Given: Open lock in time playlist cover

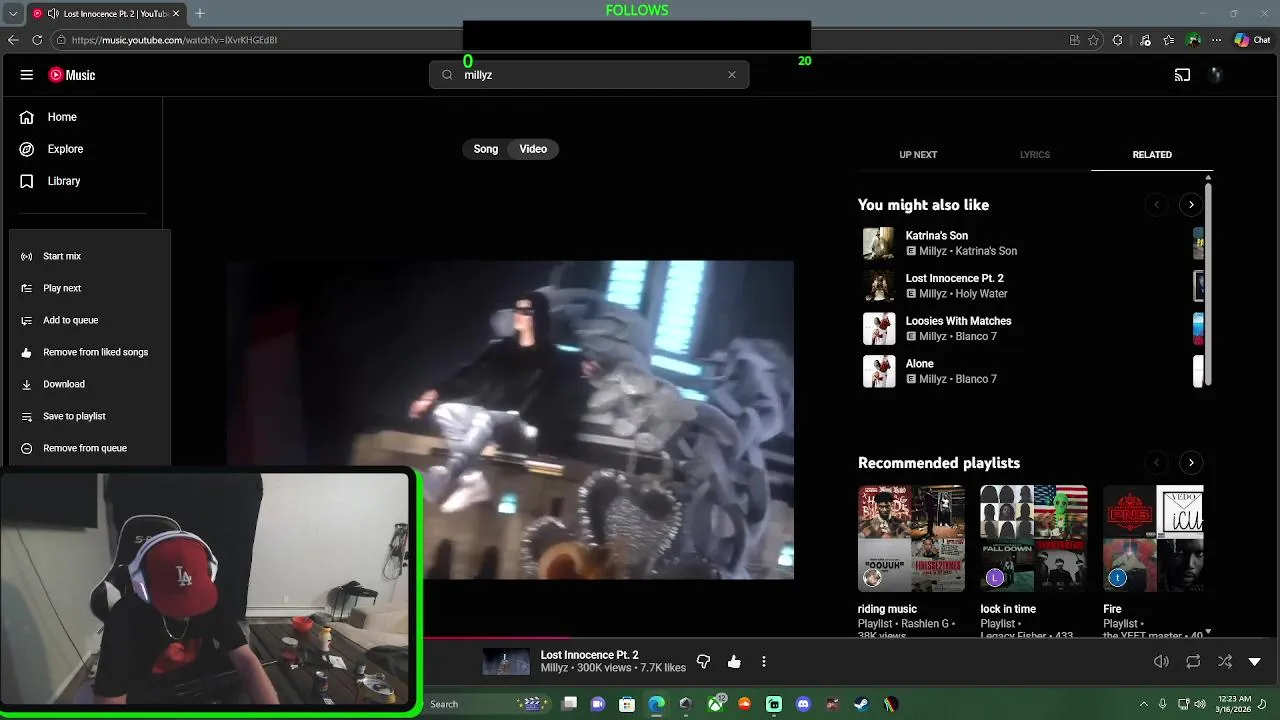Looking at the screenshot, I should pos(1034,538).
